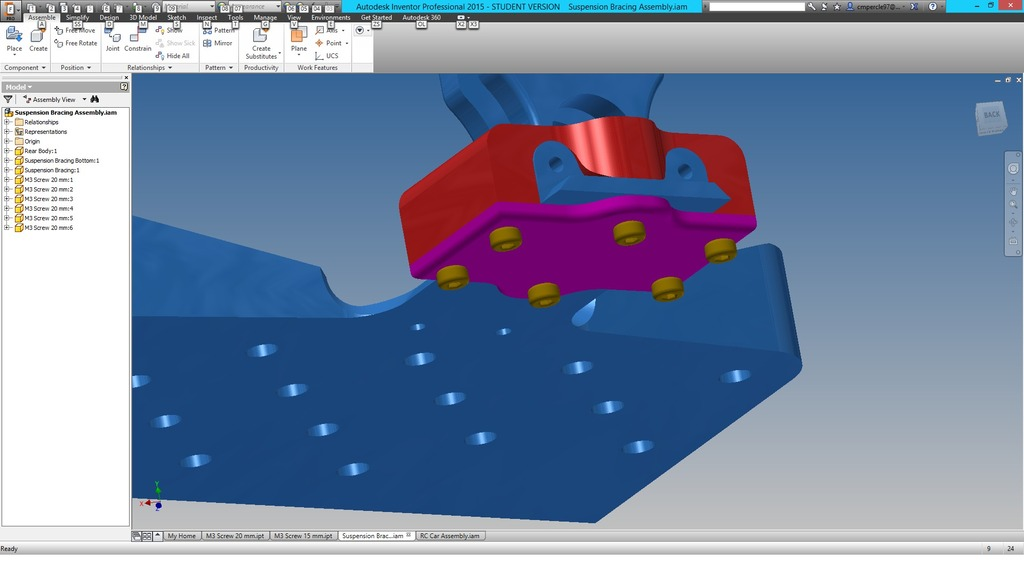1024x576 pixels.
Task: Click the communication center satellite icon
Action: coord(824,7)
